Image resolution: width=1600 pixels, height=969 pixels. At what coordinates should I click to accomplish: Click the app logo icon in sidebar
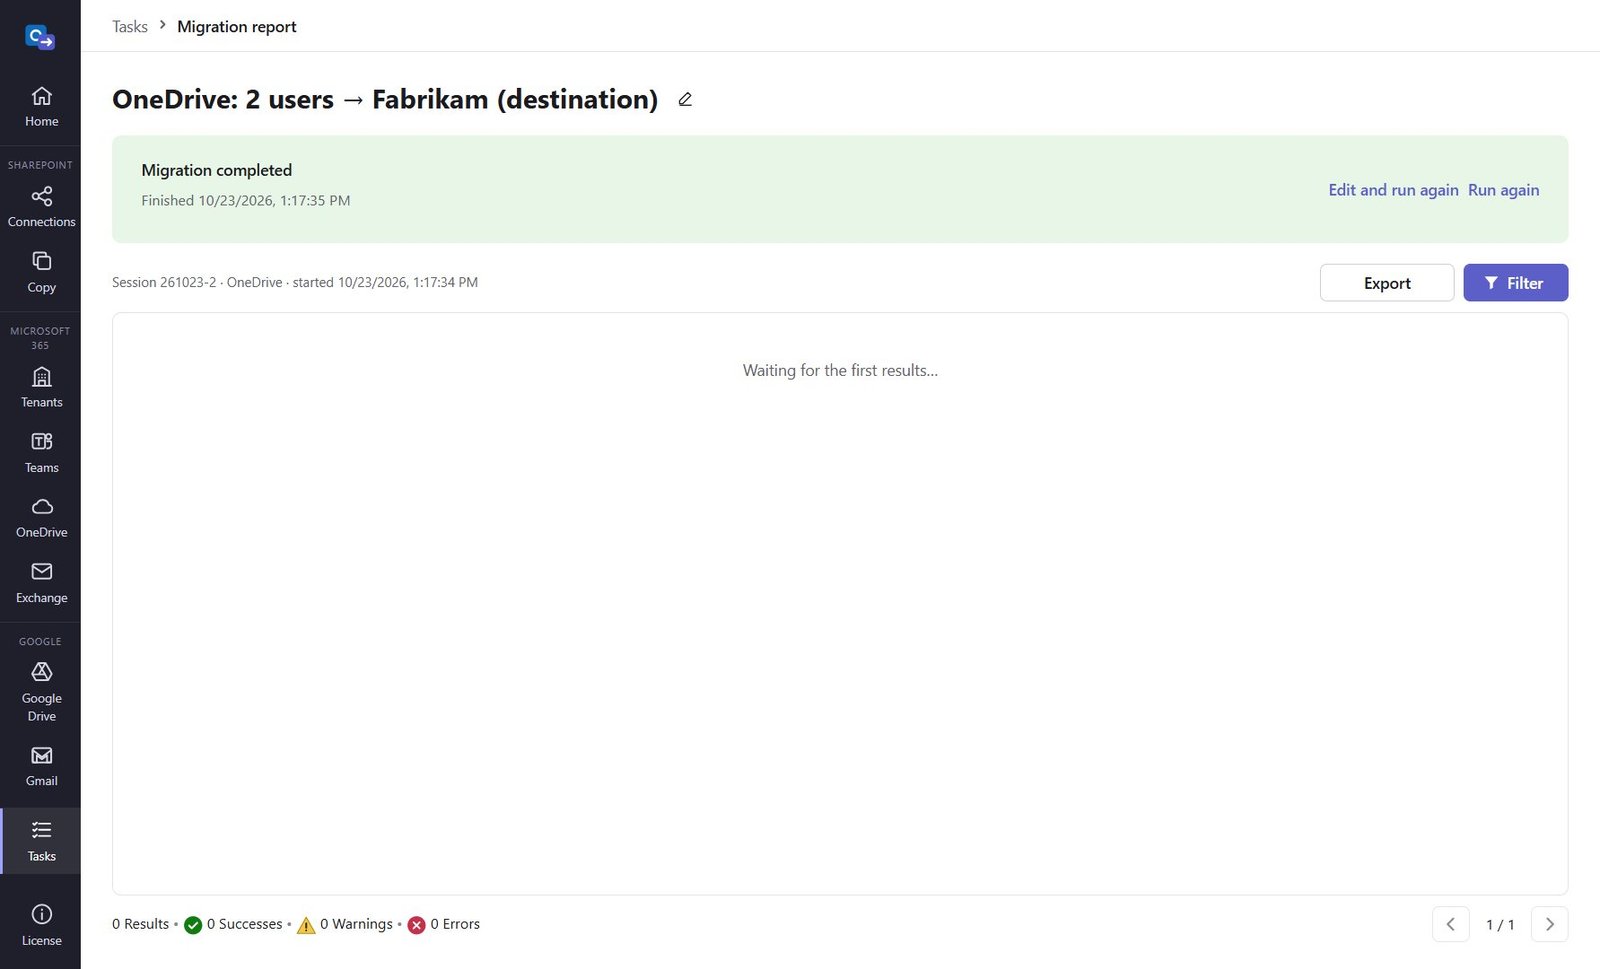[40, 38]
